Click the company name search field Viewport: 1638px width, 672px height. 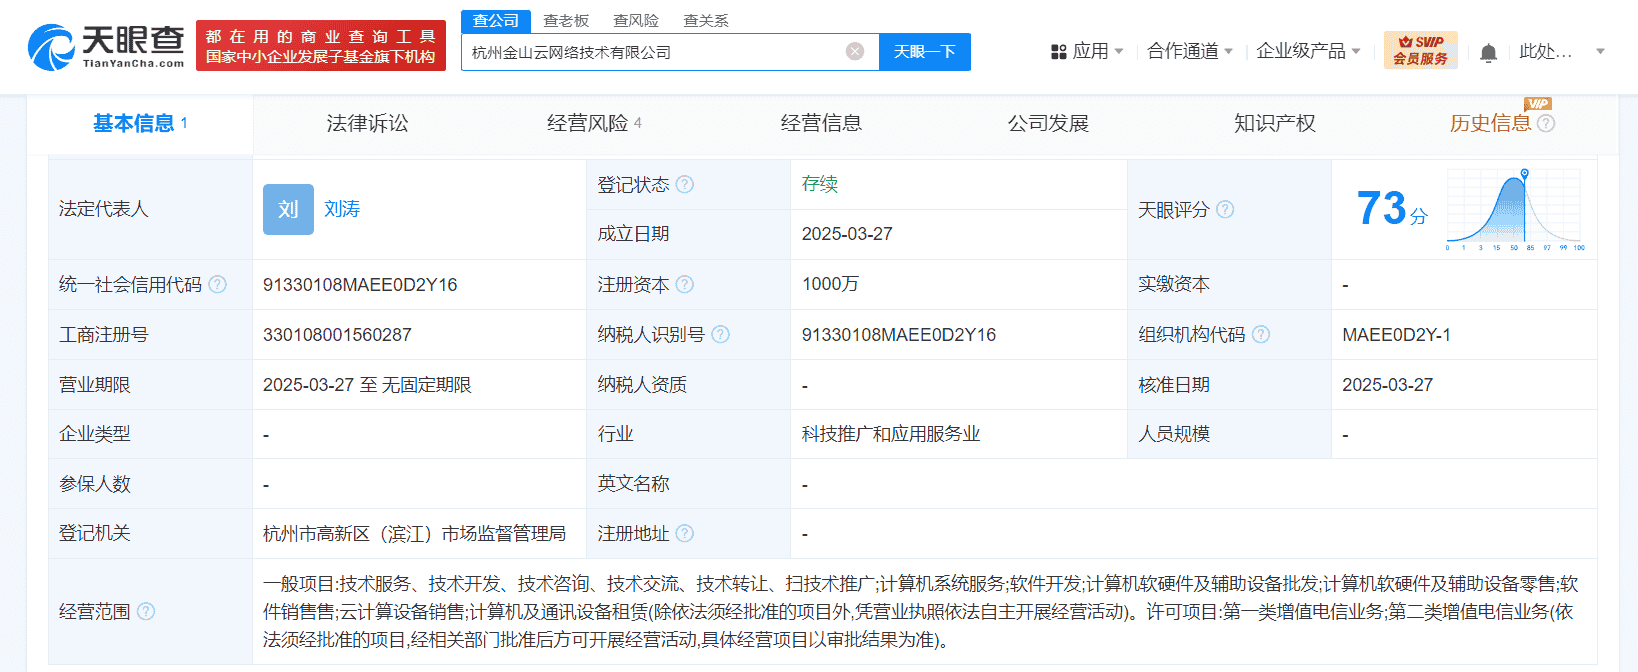point(655,52)
